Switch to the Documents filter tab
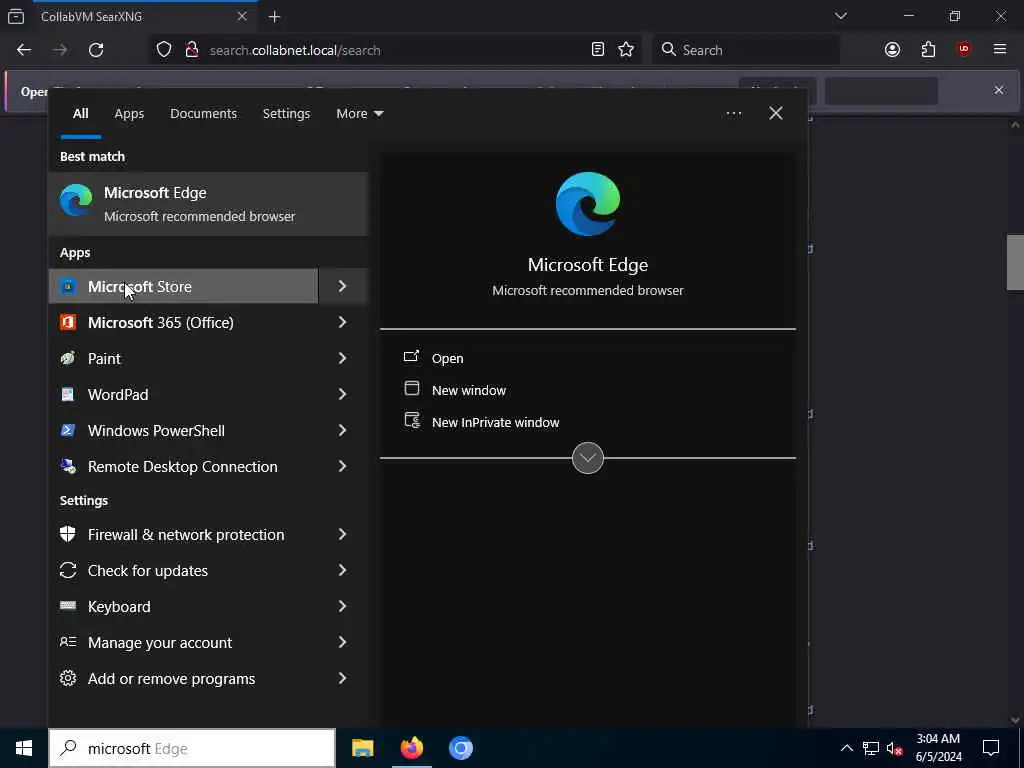Screen dimensions: 1024x768 point(203,114)
